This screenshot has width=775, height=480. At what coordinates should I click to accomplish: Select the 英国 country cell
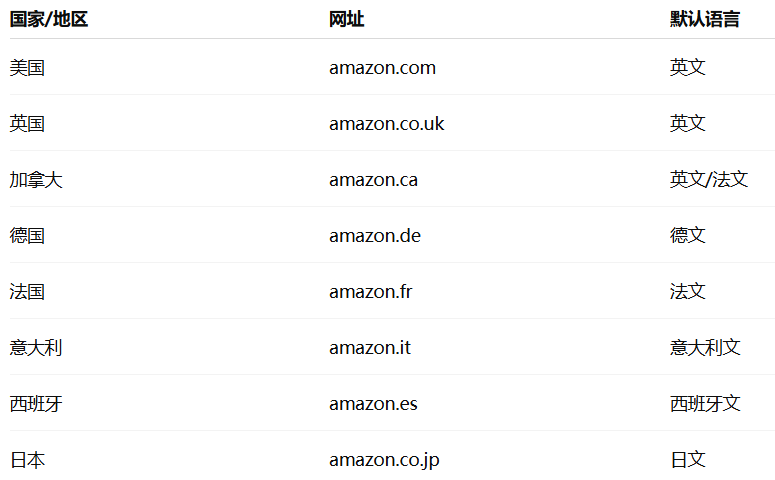click(27, 124)
